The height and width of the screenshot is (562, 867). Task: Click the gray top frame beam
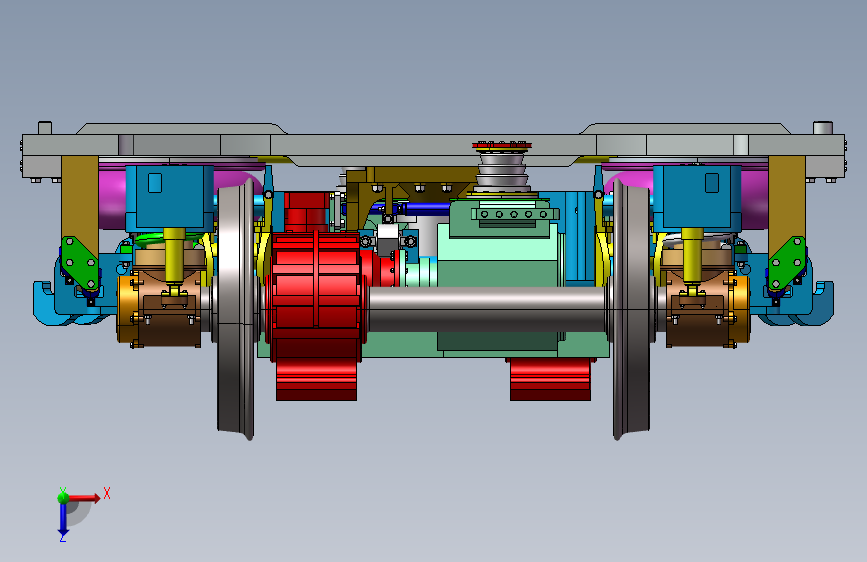434,145
